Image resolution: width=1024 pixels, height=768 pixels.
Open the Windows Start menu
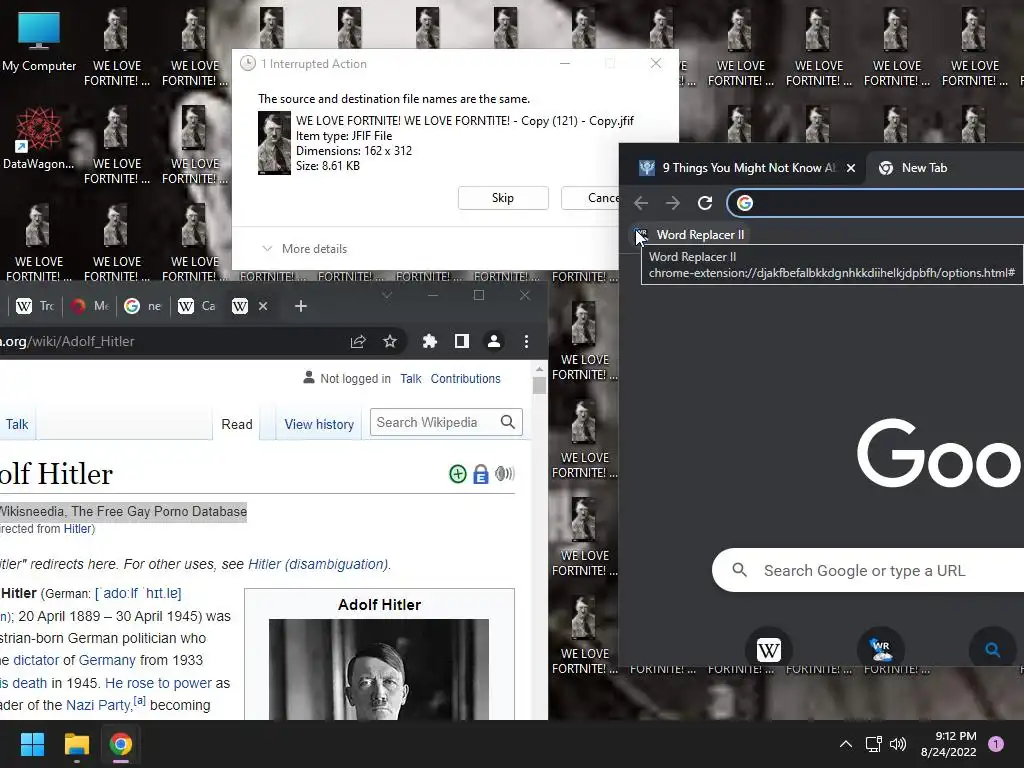(x=32, y=744)
